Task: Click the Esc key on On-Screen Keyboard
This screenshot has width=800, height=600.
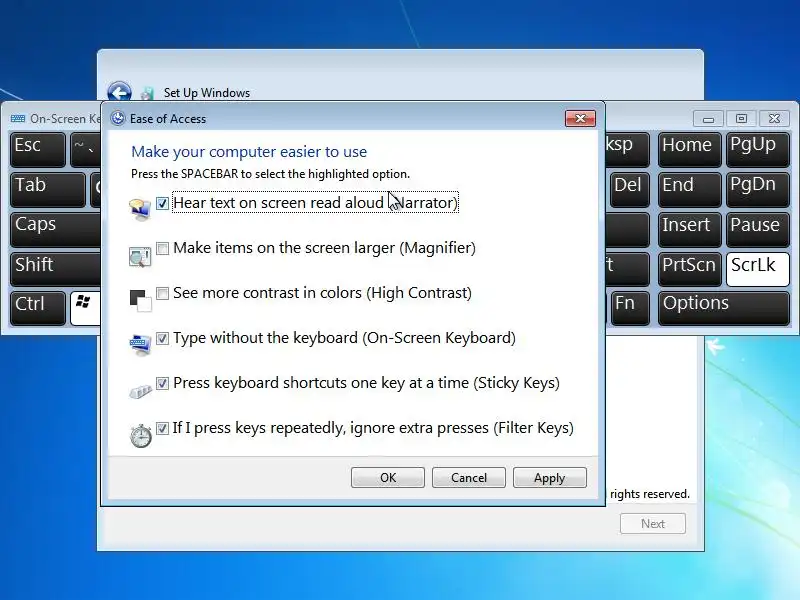Action: [x=38, y=149]
